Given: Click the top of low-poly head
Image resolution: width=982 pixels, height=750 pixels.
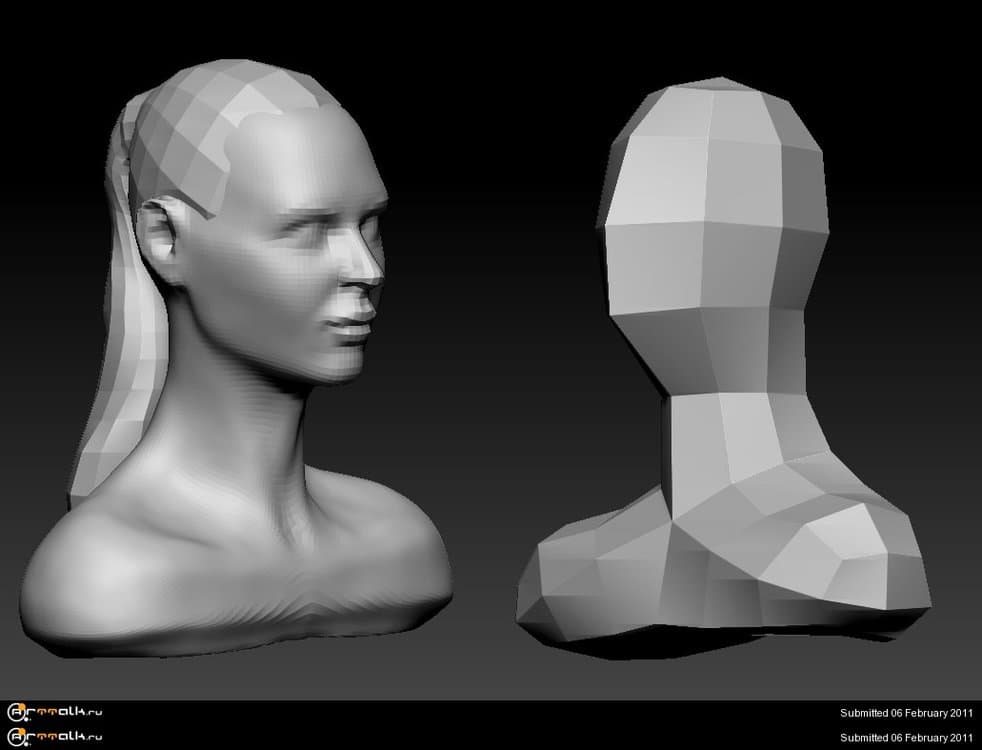Looking at the screenshot, I should 715,100.
